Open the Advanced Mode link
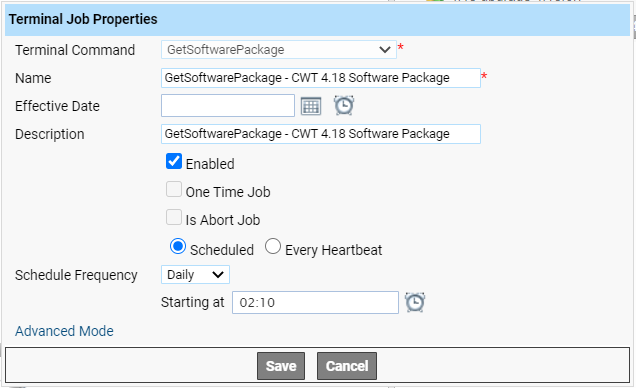The width and height of the screenshot is (636, 388). click(64, 331)
